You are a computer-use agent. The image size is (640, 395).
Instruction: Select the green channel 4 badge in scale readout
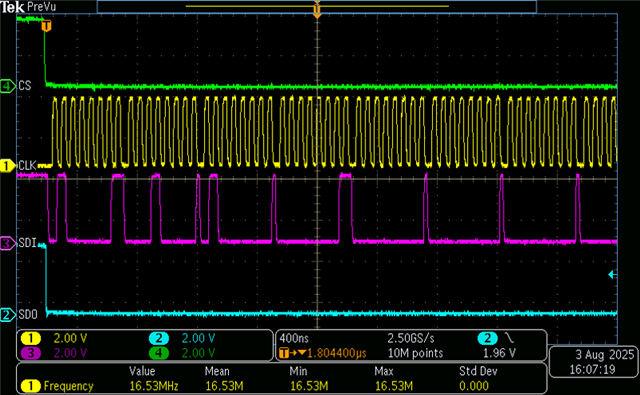click(159, 353)
